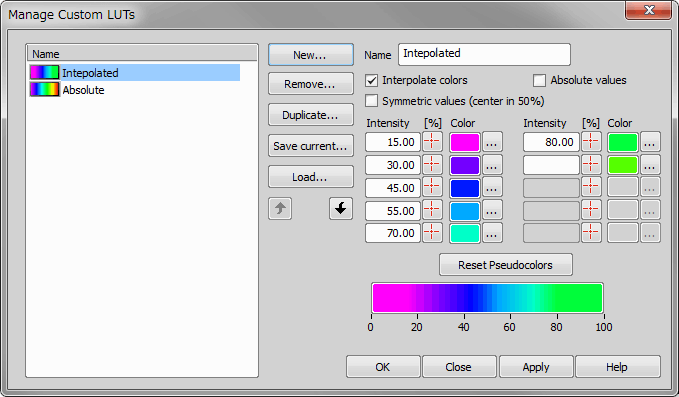This screenshot has height=397, width=679.
Task: Pick intensity crosshair for the 55.00 row
Action: 432,210
